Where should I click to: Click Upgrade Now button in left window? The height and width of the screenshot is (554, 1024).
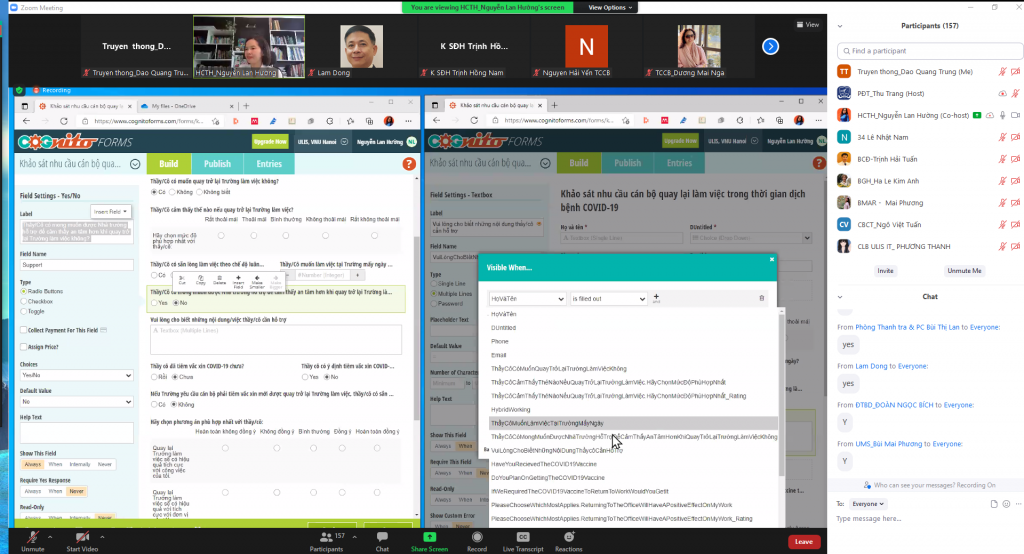coord(270,141)
